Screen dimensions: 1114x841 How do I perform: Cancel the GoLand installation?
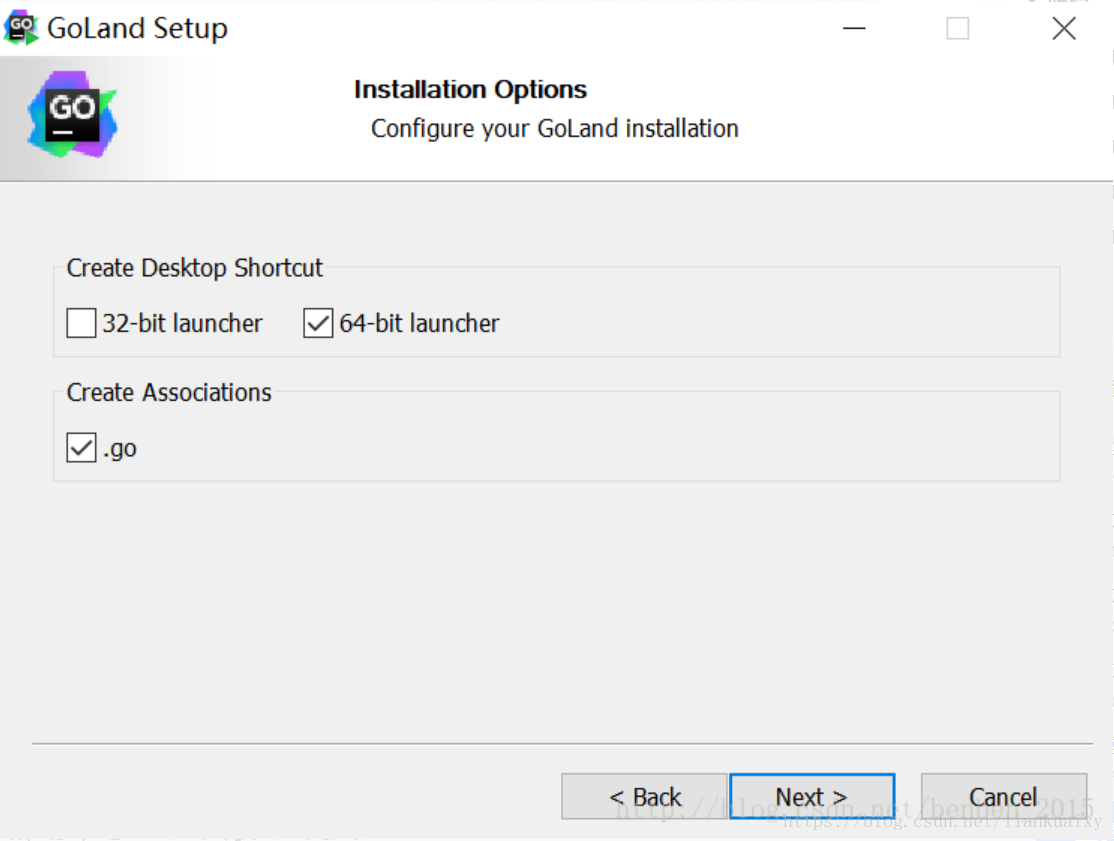[1003, 797]
